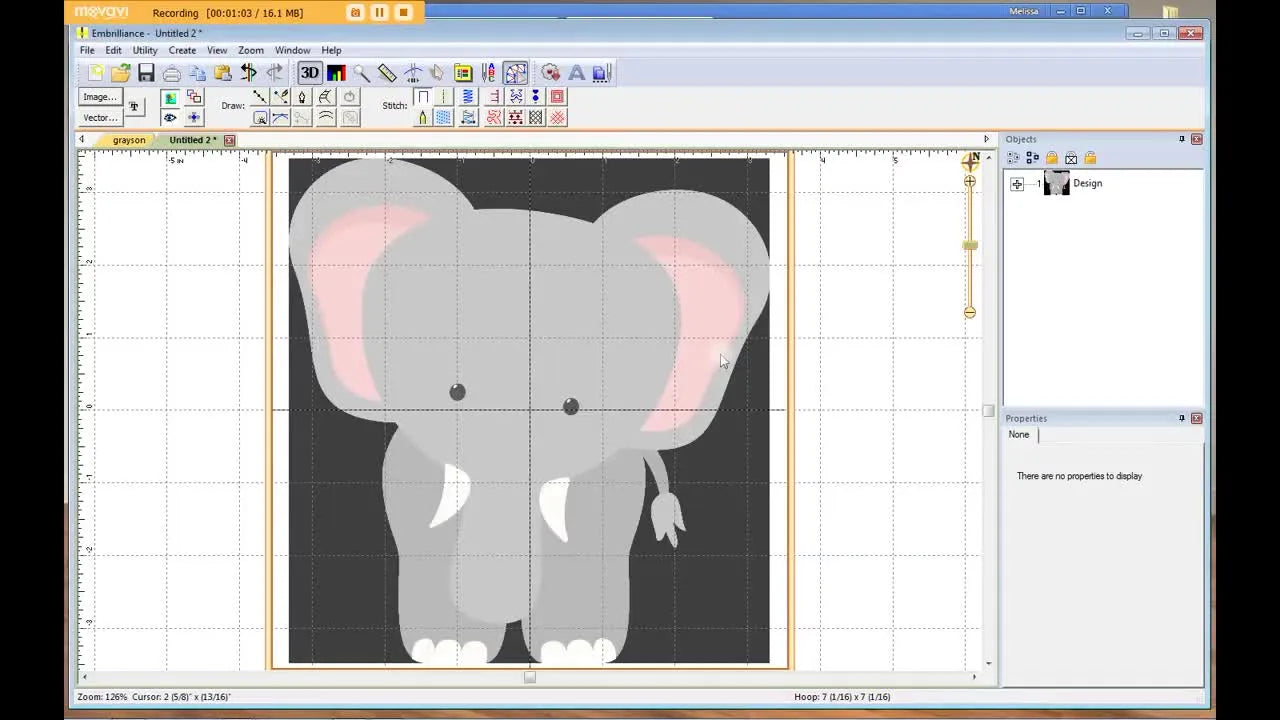The image size is (1280, 720).
Task: Click the Print icon
Action: pyautogui.click(x=171, y=73)
